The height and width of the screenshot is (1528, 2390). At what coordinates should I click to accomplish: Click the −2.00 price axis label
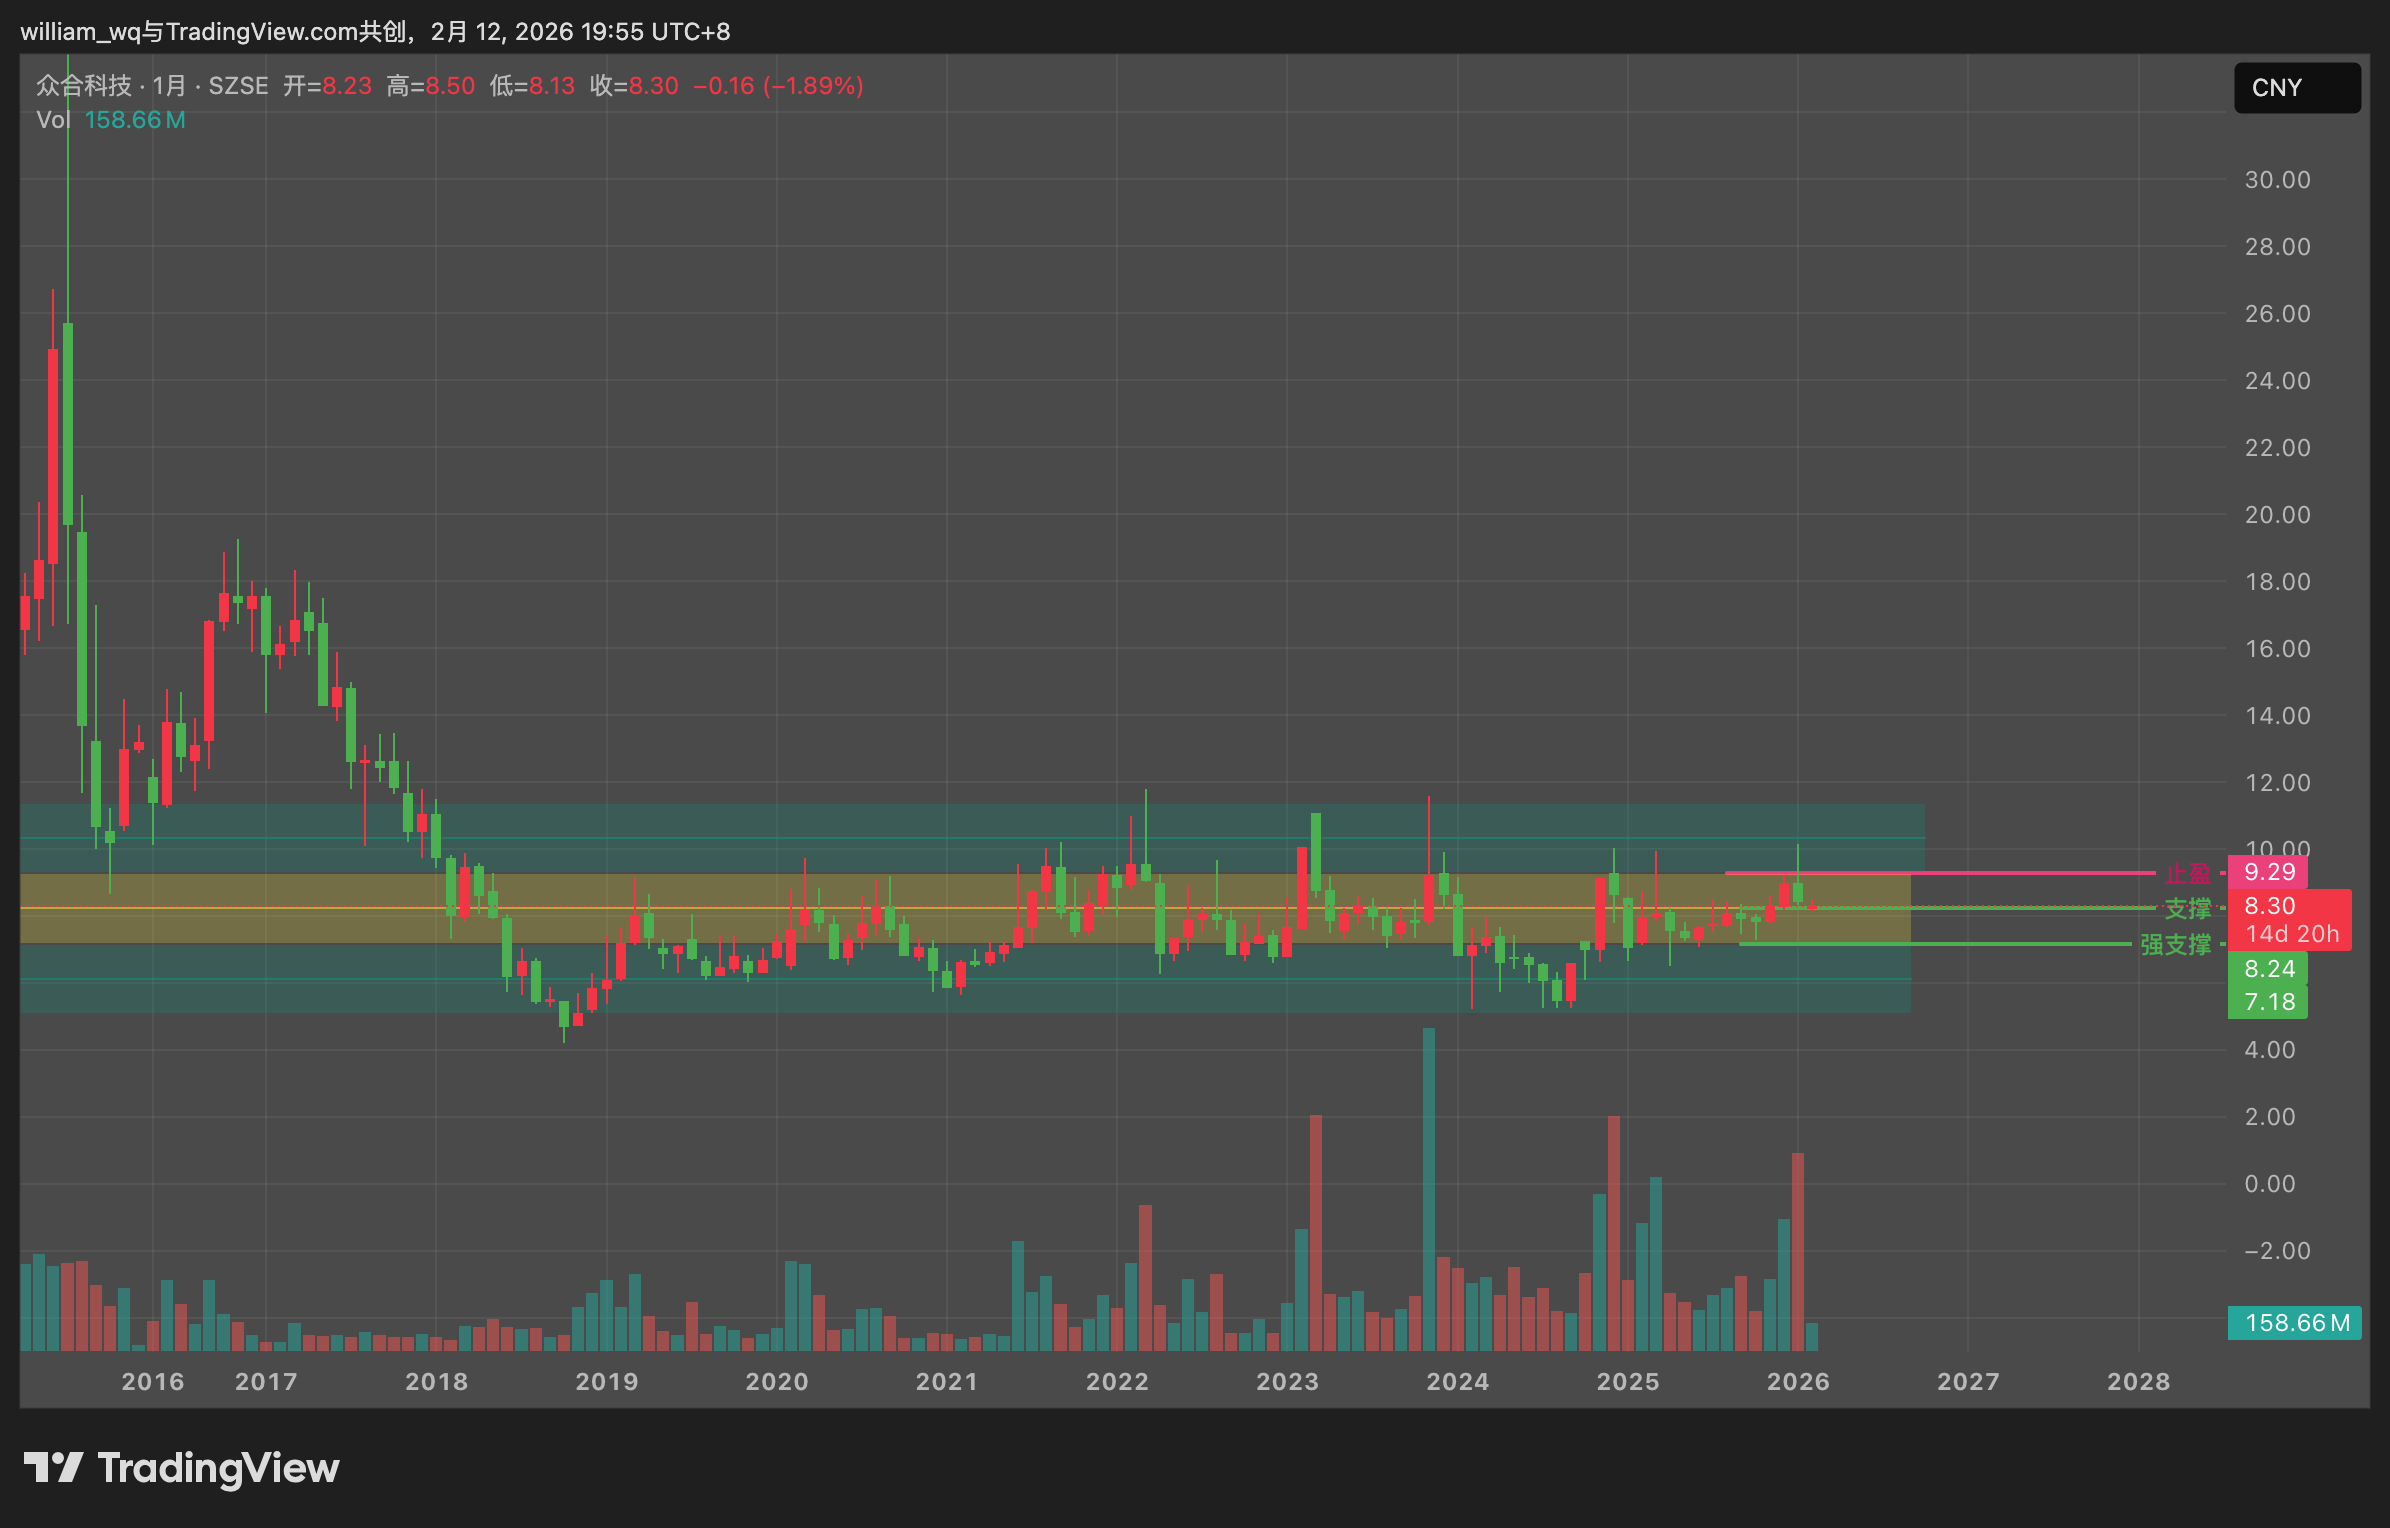click(2277, 1251)
